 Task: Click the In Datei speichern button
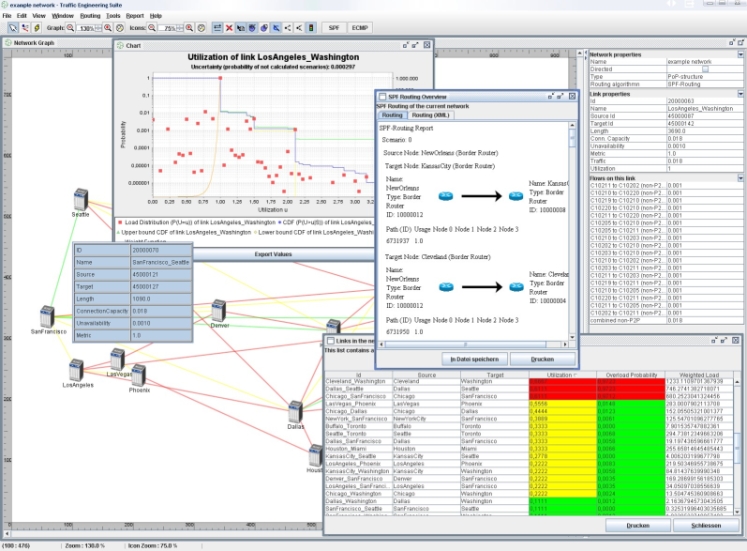point(474,358)
